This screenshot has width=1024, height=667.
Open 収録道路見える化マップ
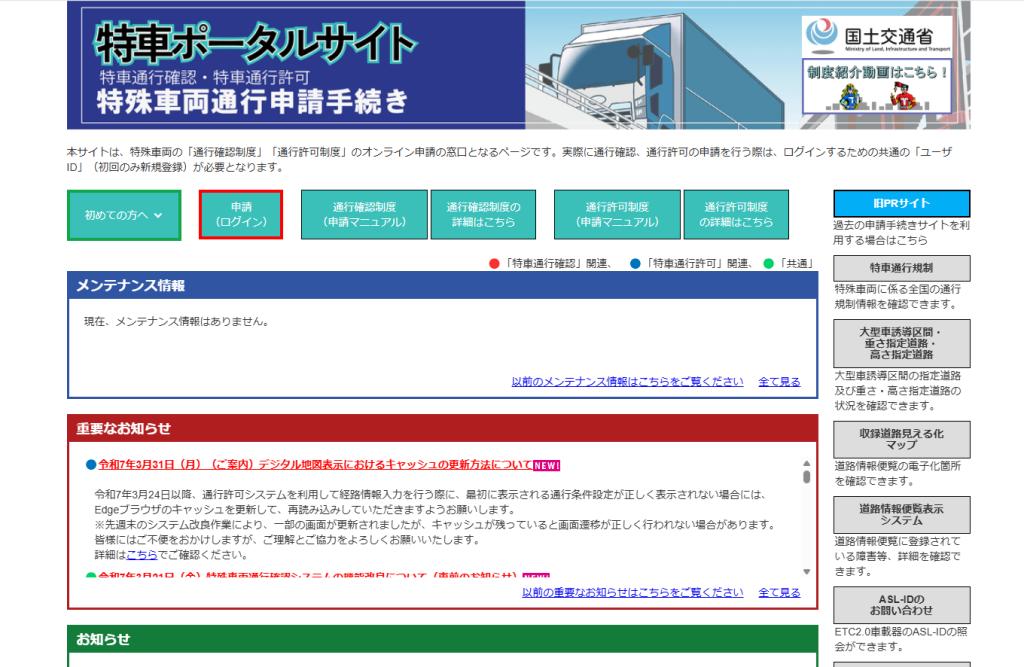point(901,439)
